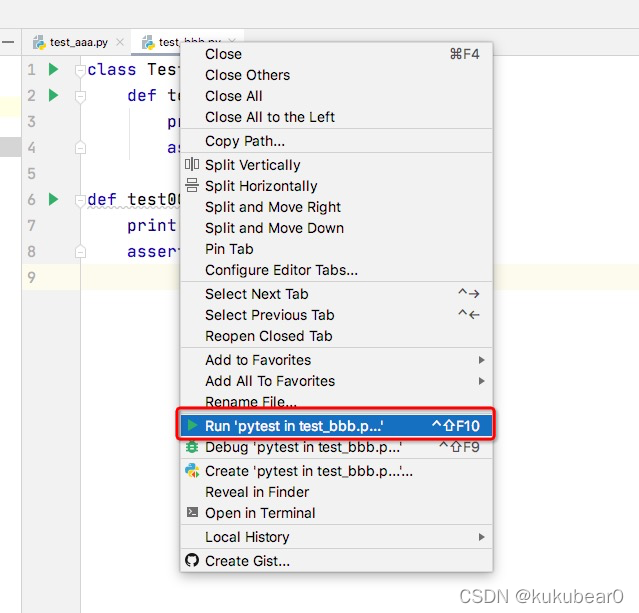Click the terminal icon beside Open in Terminal

(x=192, y=512)
